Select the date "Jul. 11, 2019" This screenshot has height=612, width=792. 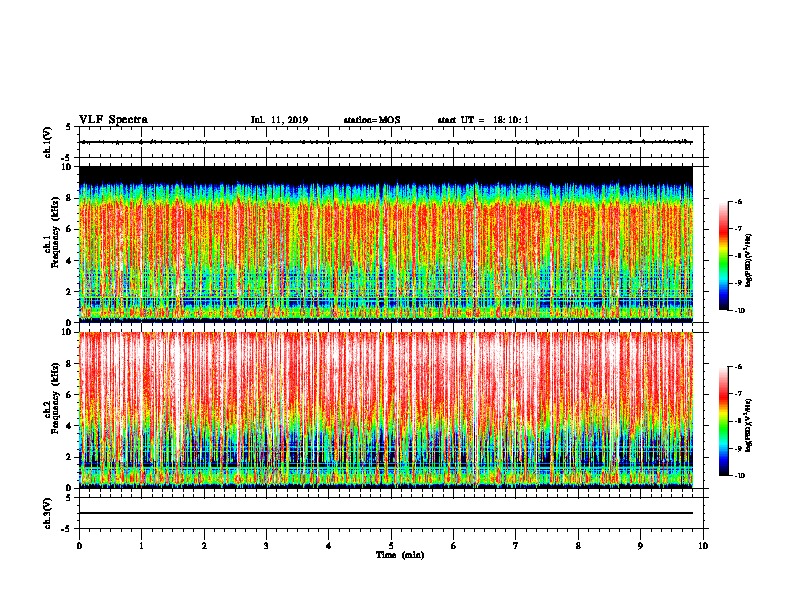[x=279, y=120]
